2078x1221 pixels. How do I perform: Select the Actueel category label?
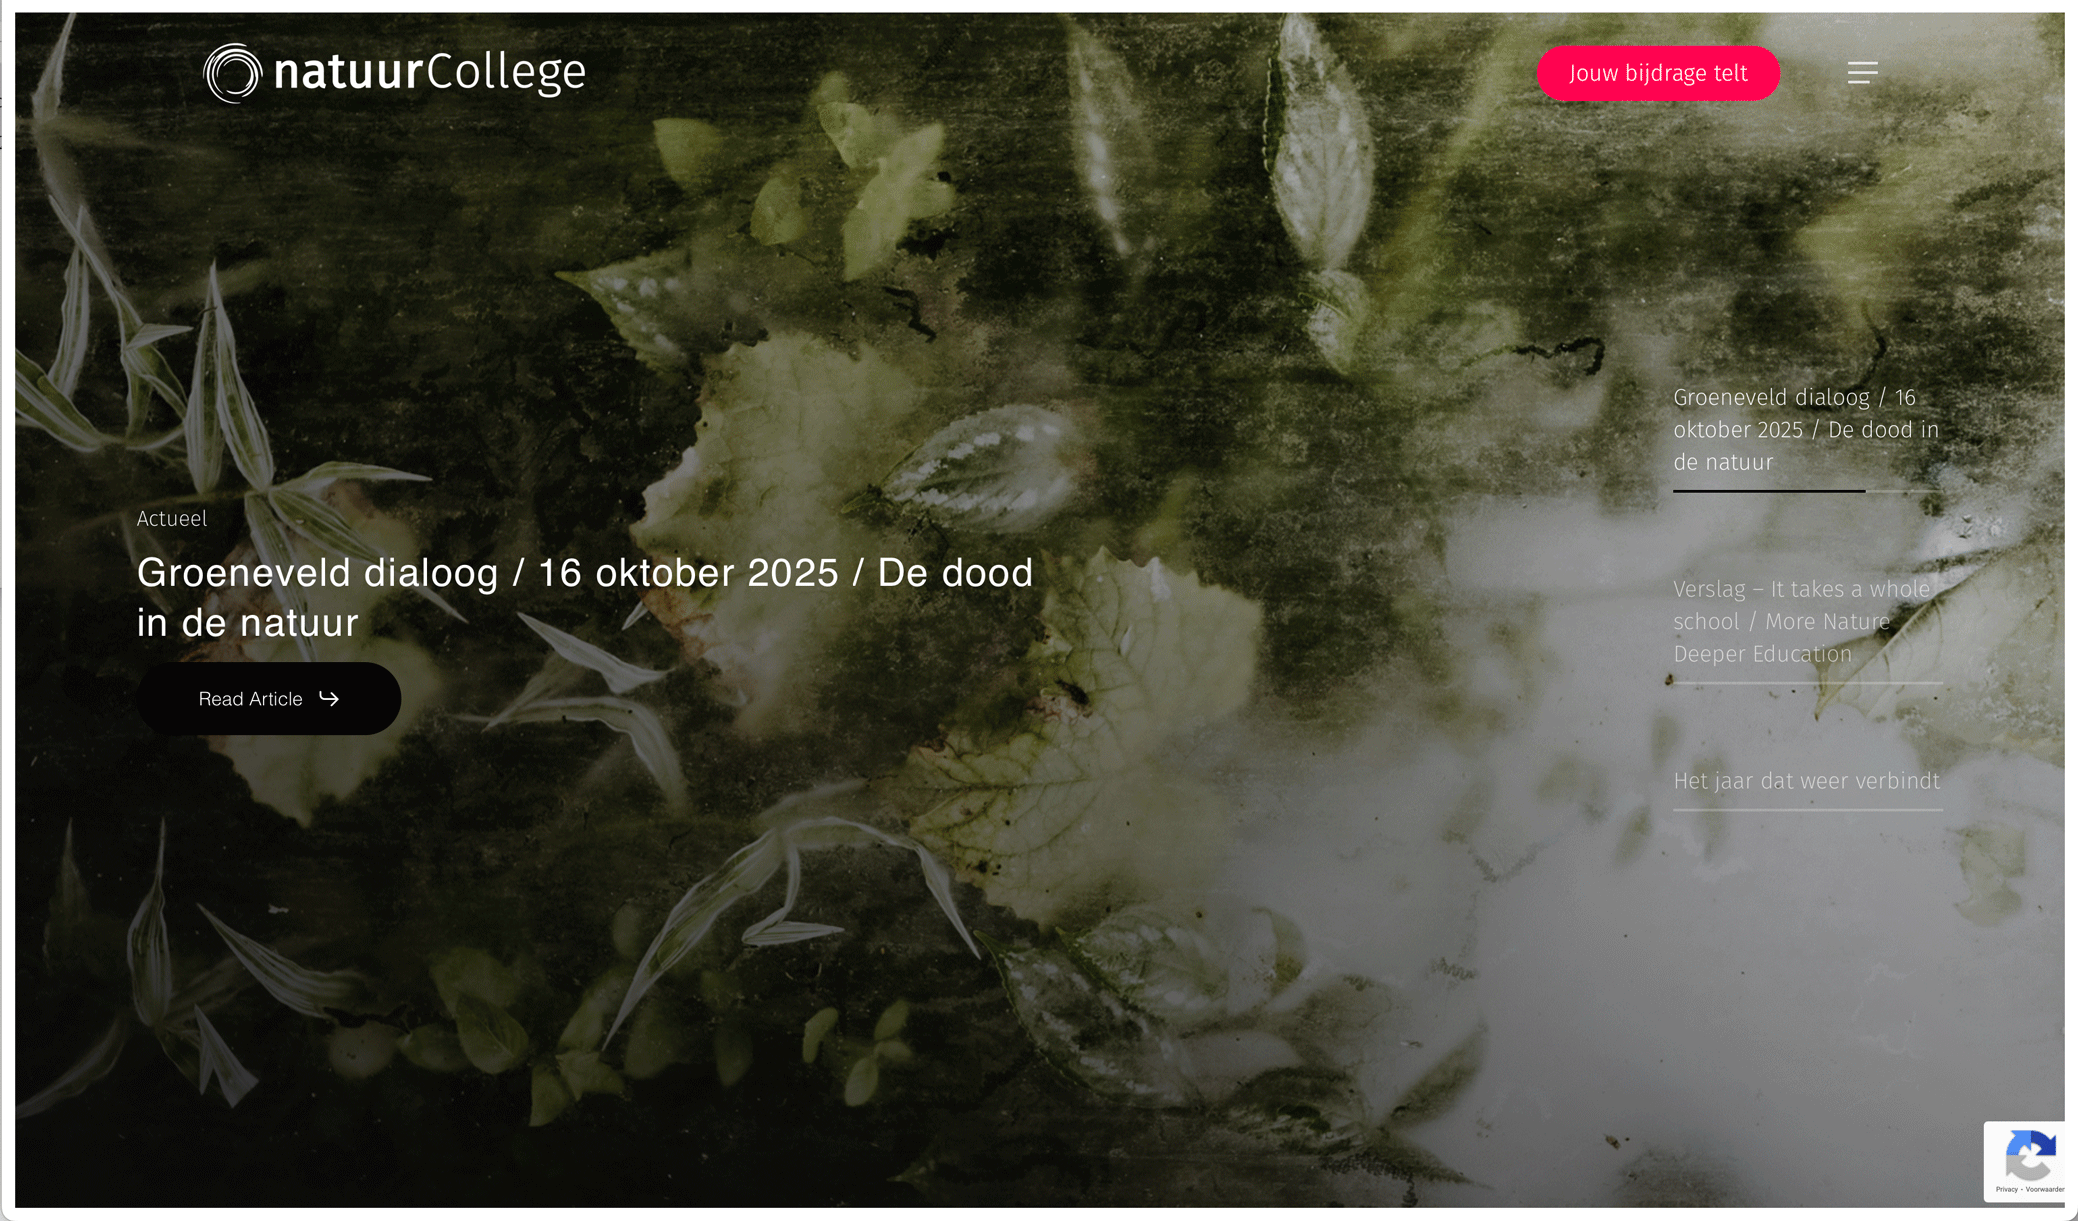pyautogui.click(x=172, y=518)
